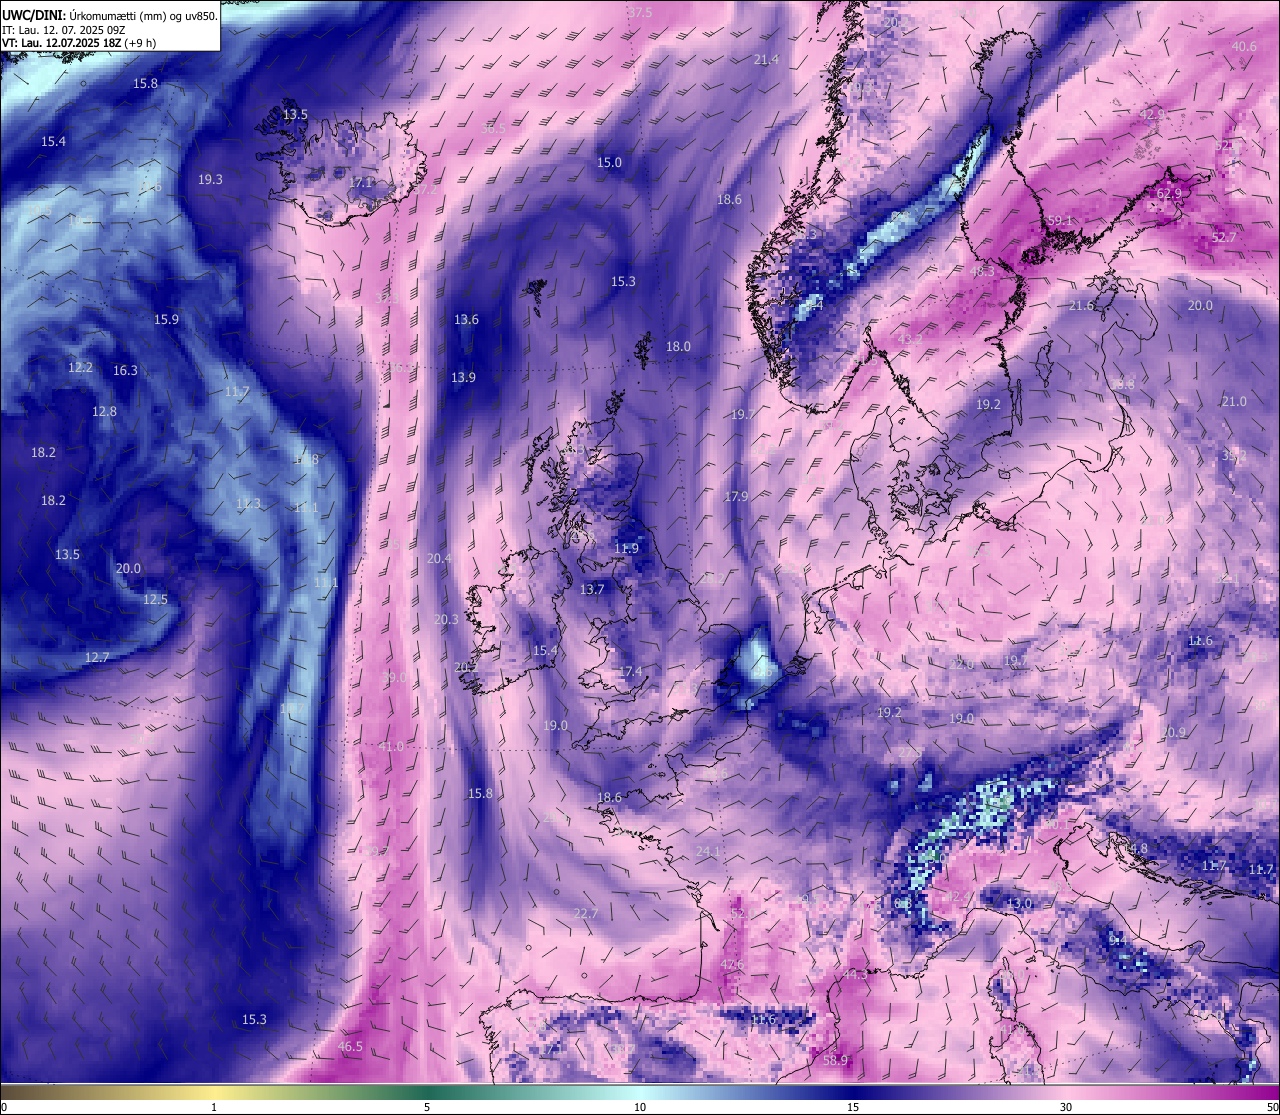Viewport: 1280px width, 1115px height.
Task: Click the 20.4 value west of Ireland
Action: (439, 559)
